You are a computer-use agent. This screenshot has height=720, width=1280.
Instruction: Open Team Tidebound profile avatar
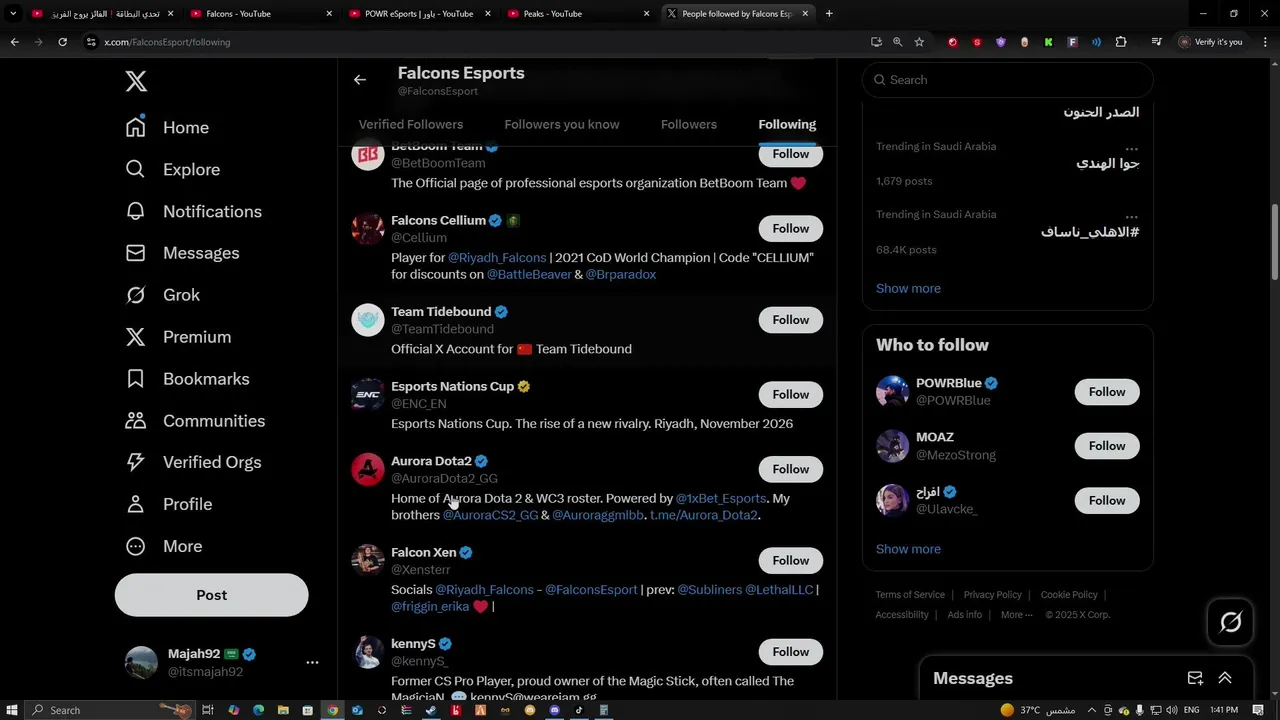(368, 320)
